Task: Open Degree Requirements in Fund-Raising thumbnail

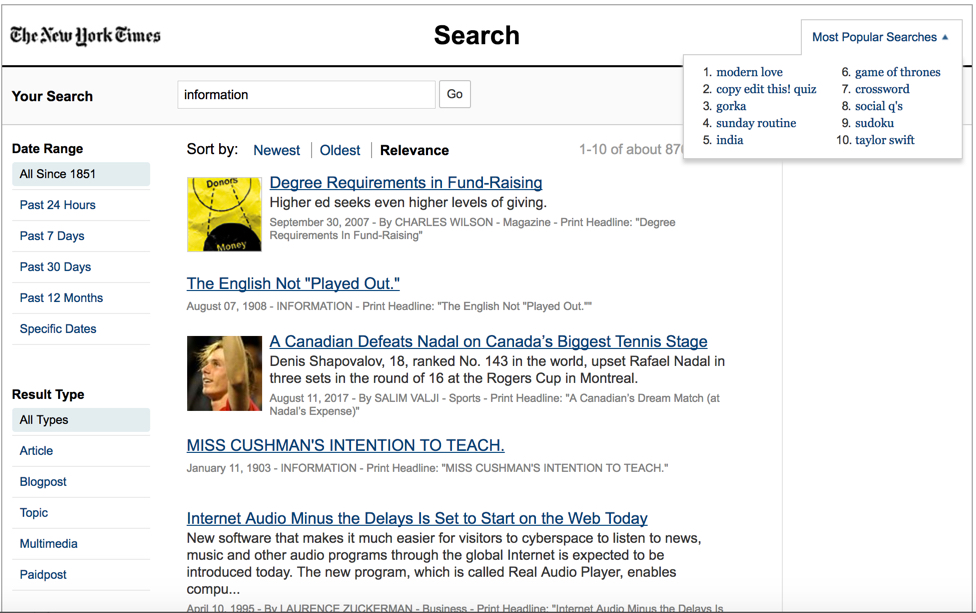Action: click(x=224, y=214)
